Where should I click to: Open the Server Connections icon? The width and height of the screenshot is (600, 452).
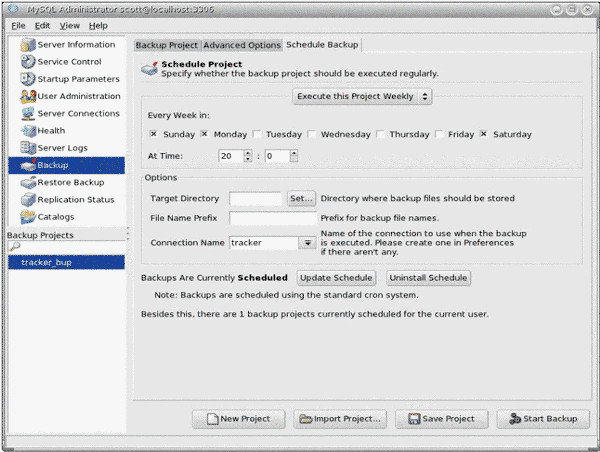(x=28, y=113)
